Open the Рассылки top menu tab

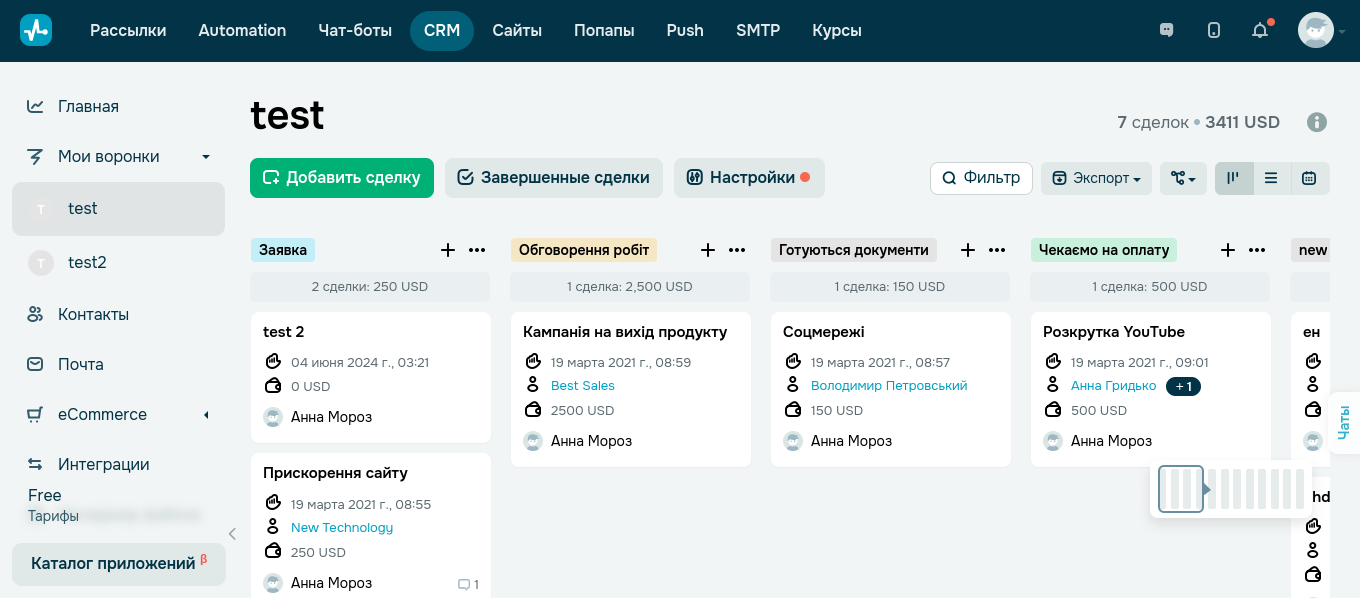(x=128, y=30)
